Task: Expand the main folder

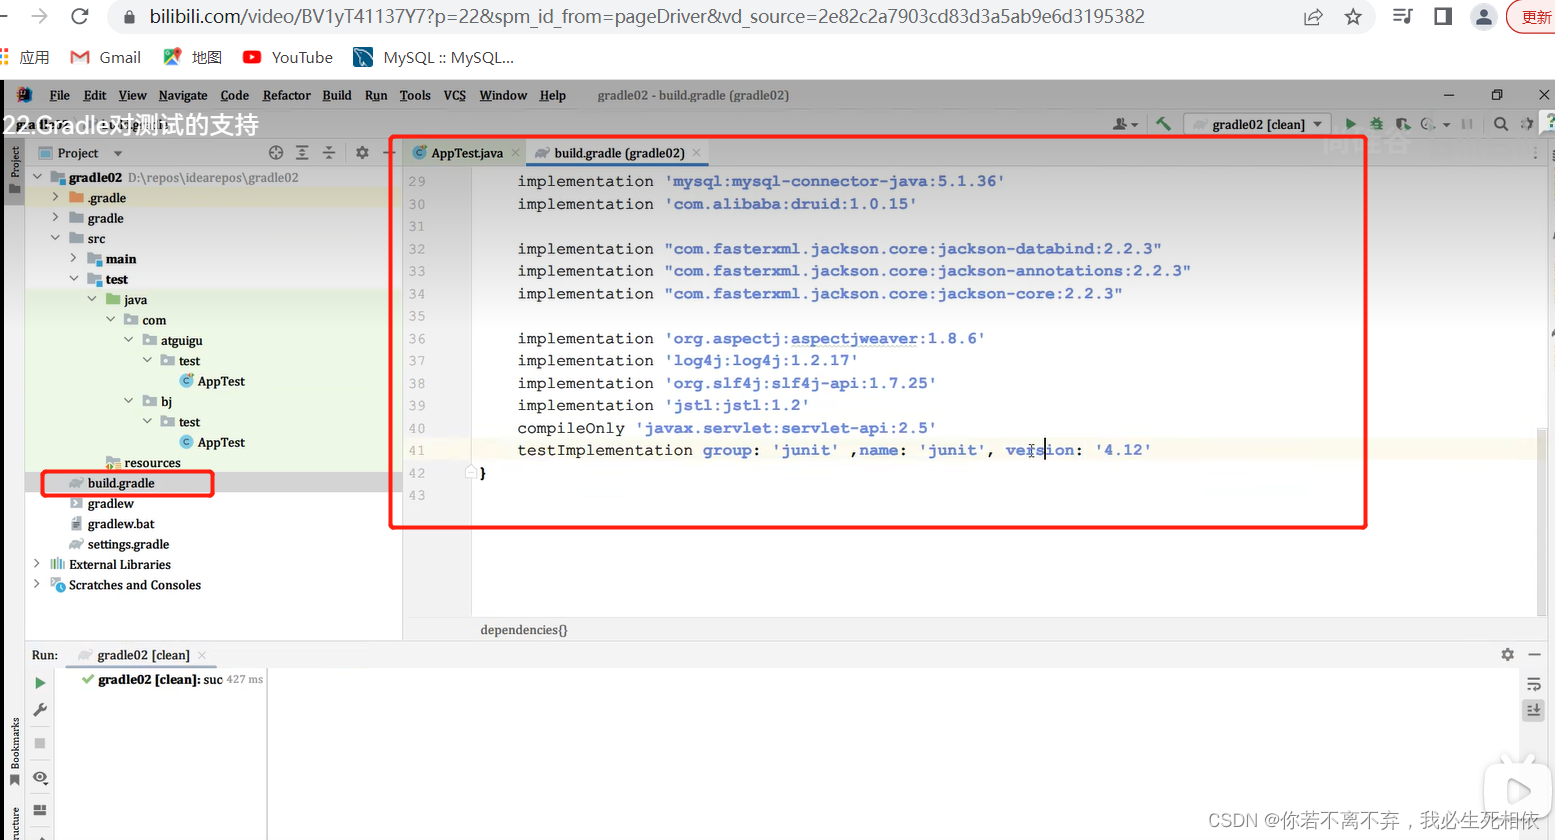Action: coord(74,258)
